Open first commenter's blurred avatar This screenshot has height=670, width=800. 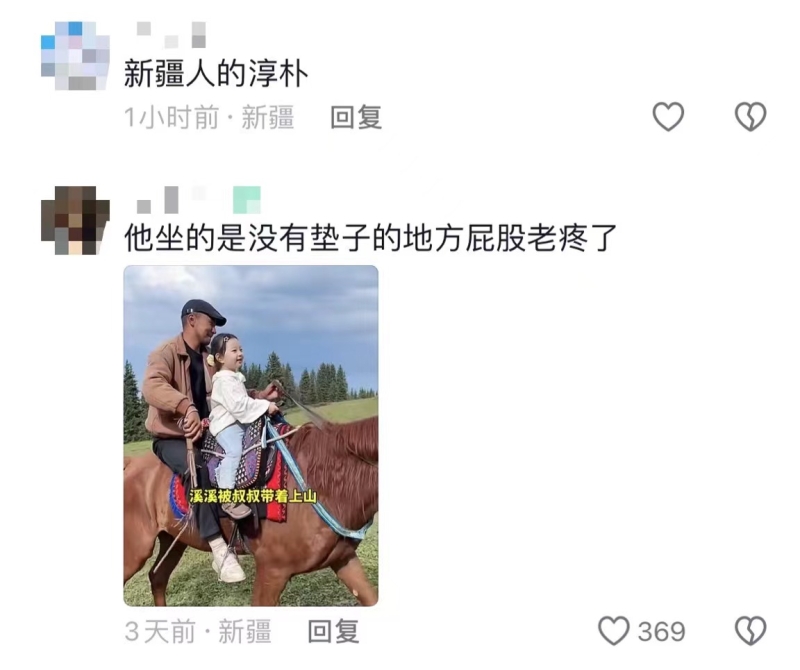(x=75, y=56)
